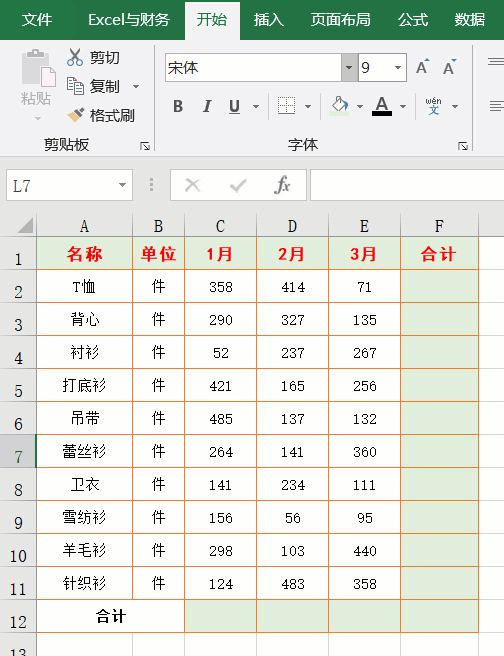This screenshot has height=656, width=504.
Task: Click the 格式刷 label
Action: (112, 115)
